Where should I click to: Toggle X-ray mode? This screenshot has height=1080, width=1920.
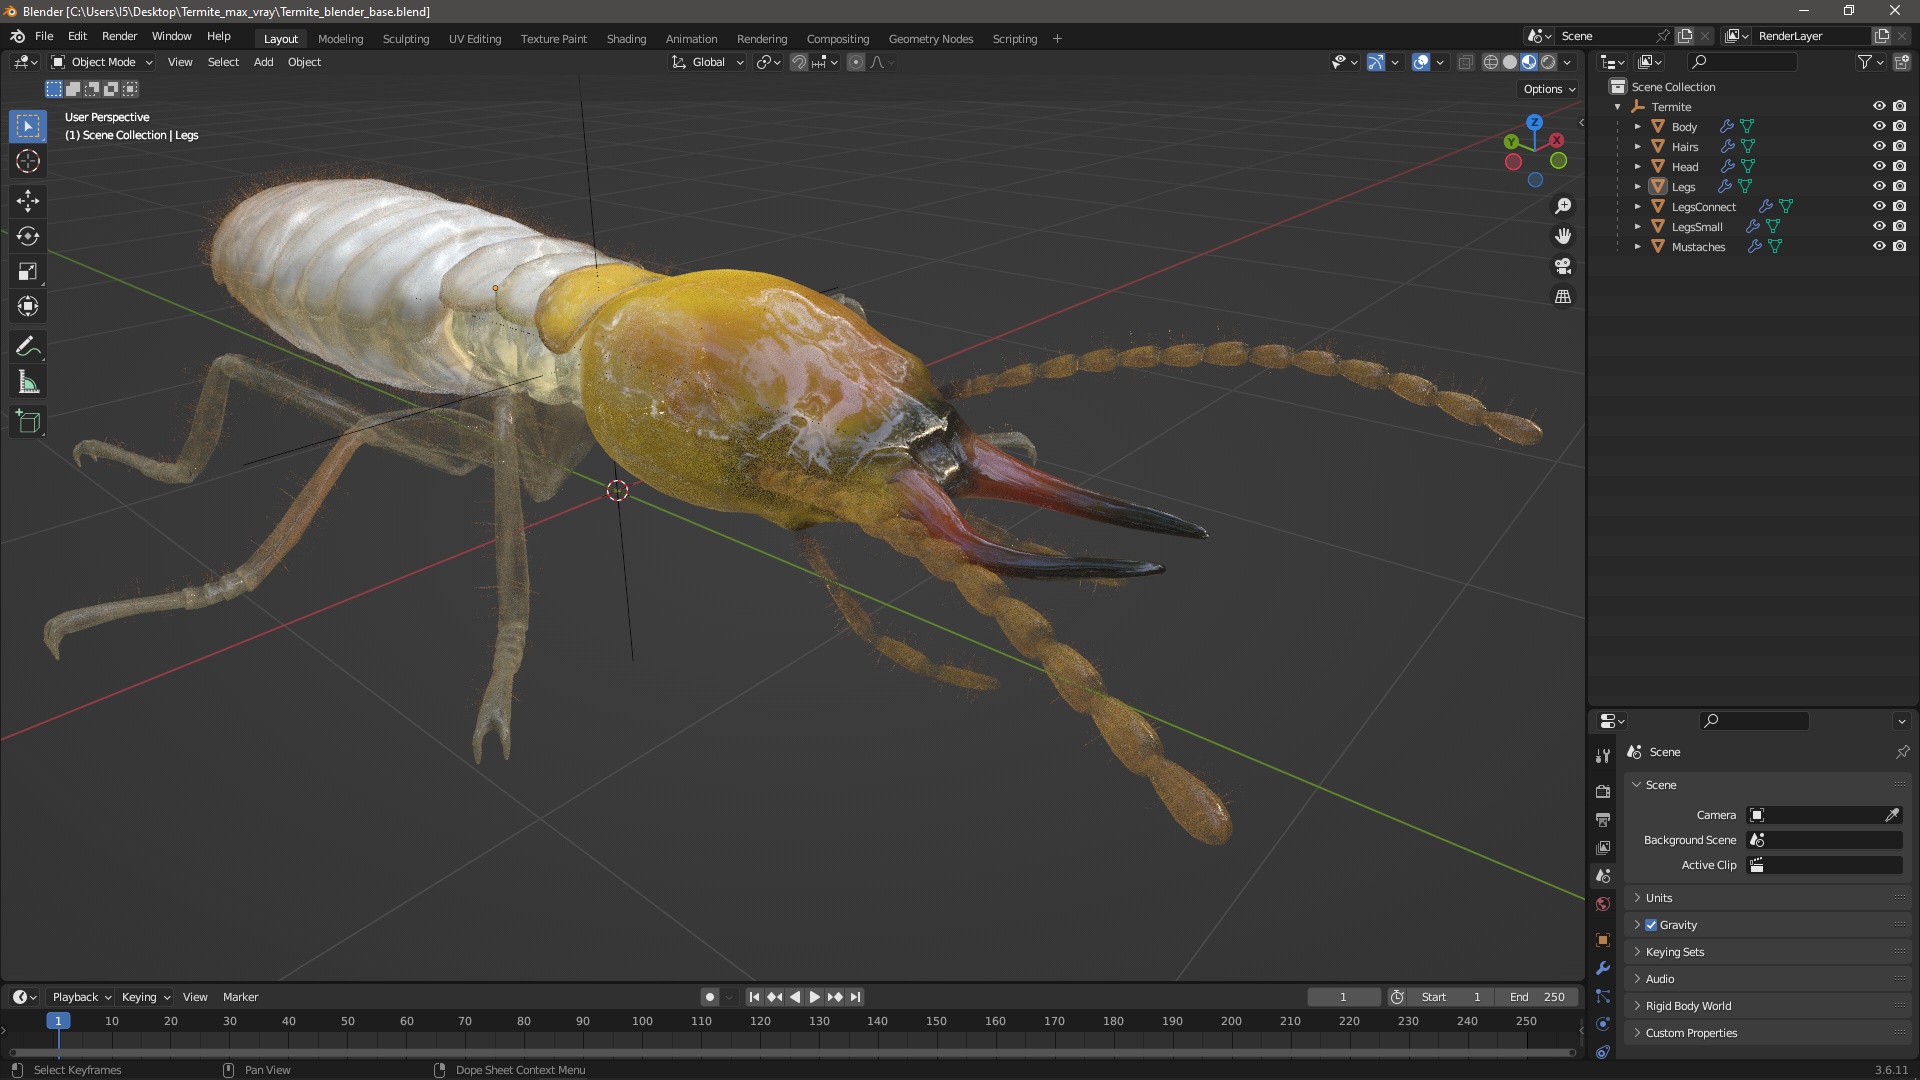(1465, 62)
